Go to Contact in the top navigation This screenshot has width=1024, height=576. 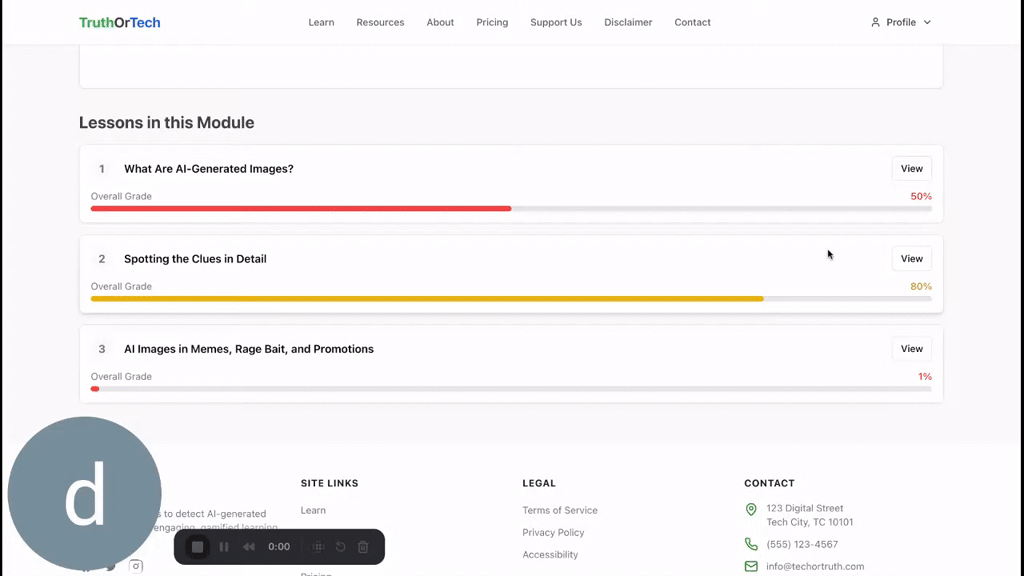click(692, 22)
